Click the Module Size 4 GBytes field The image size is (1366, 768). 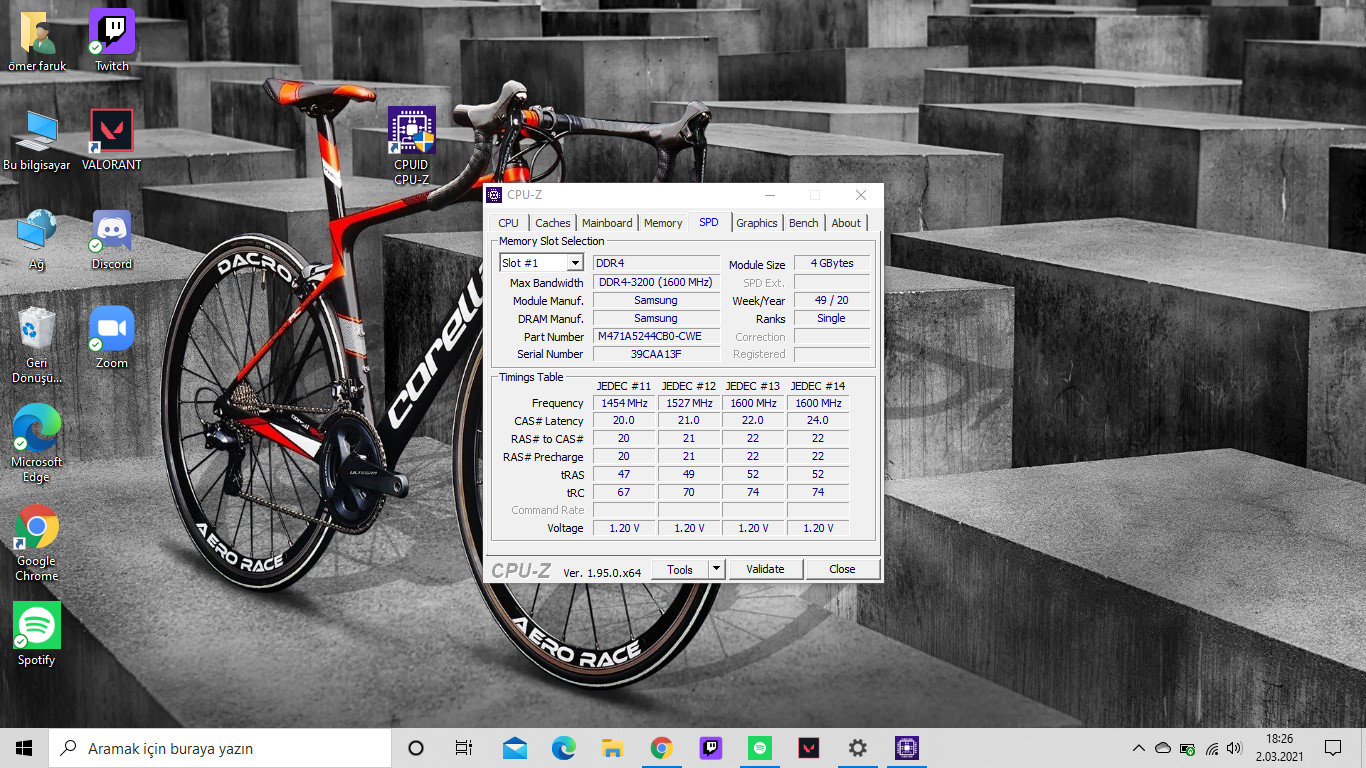[832, 264]
